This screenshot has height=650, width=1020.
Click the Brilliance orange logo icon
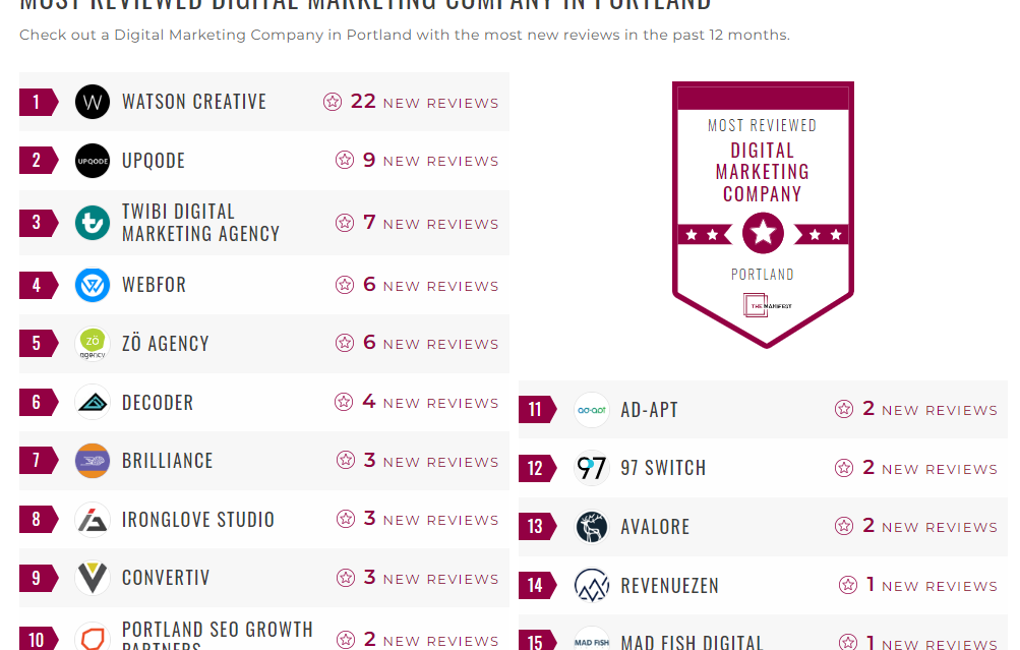(92, 461)
